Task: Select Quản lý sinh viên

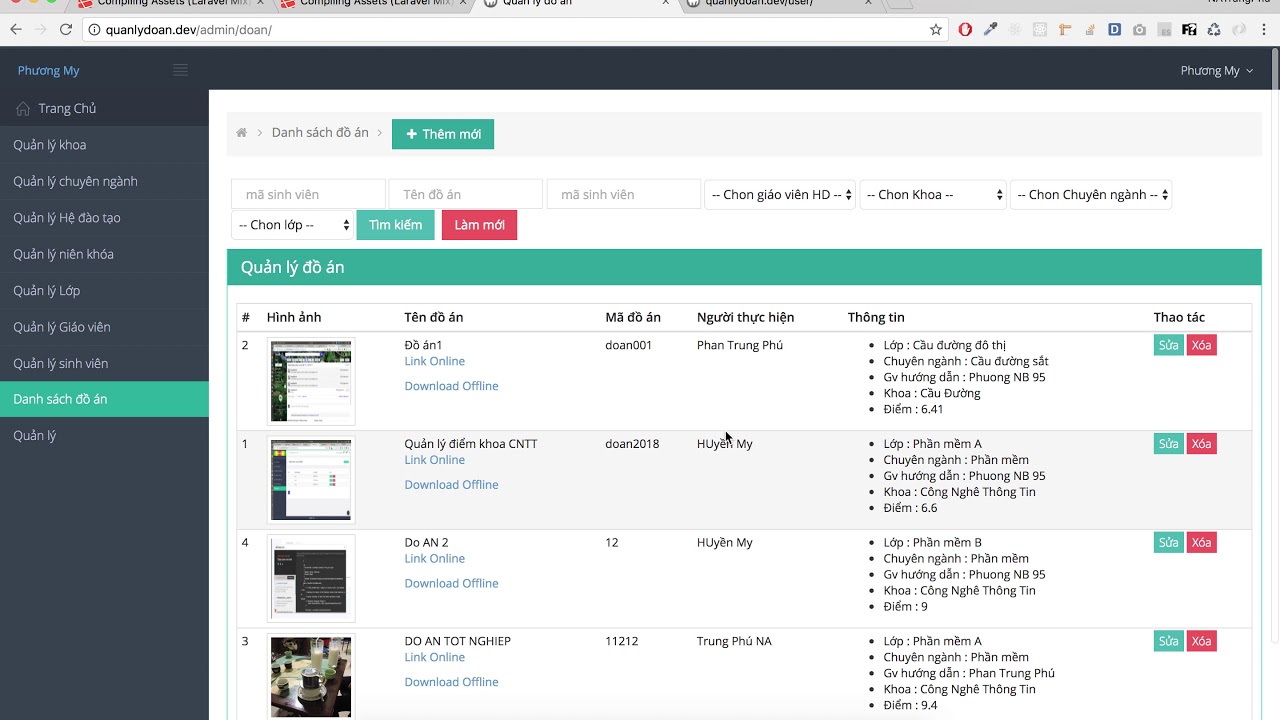Action: pos(104,363)
